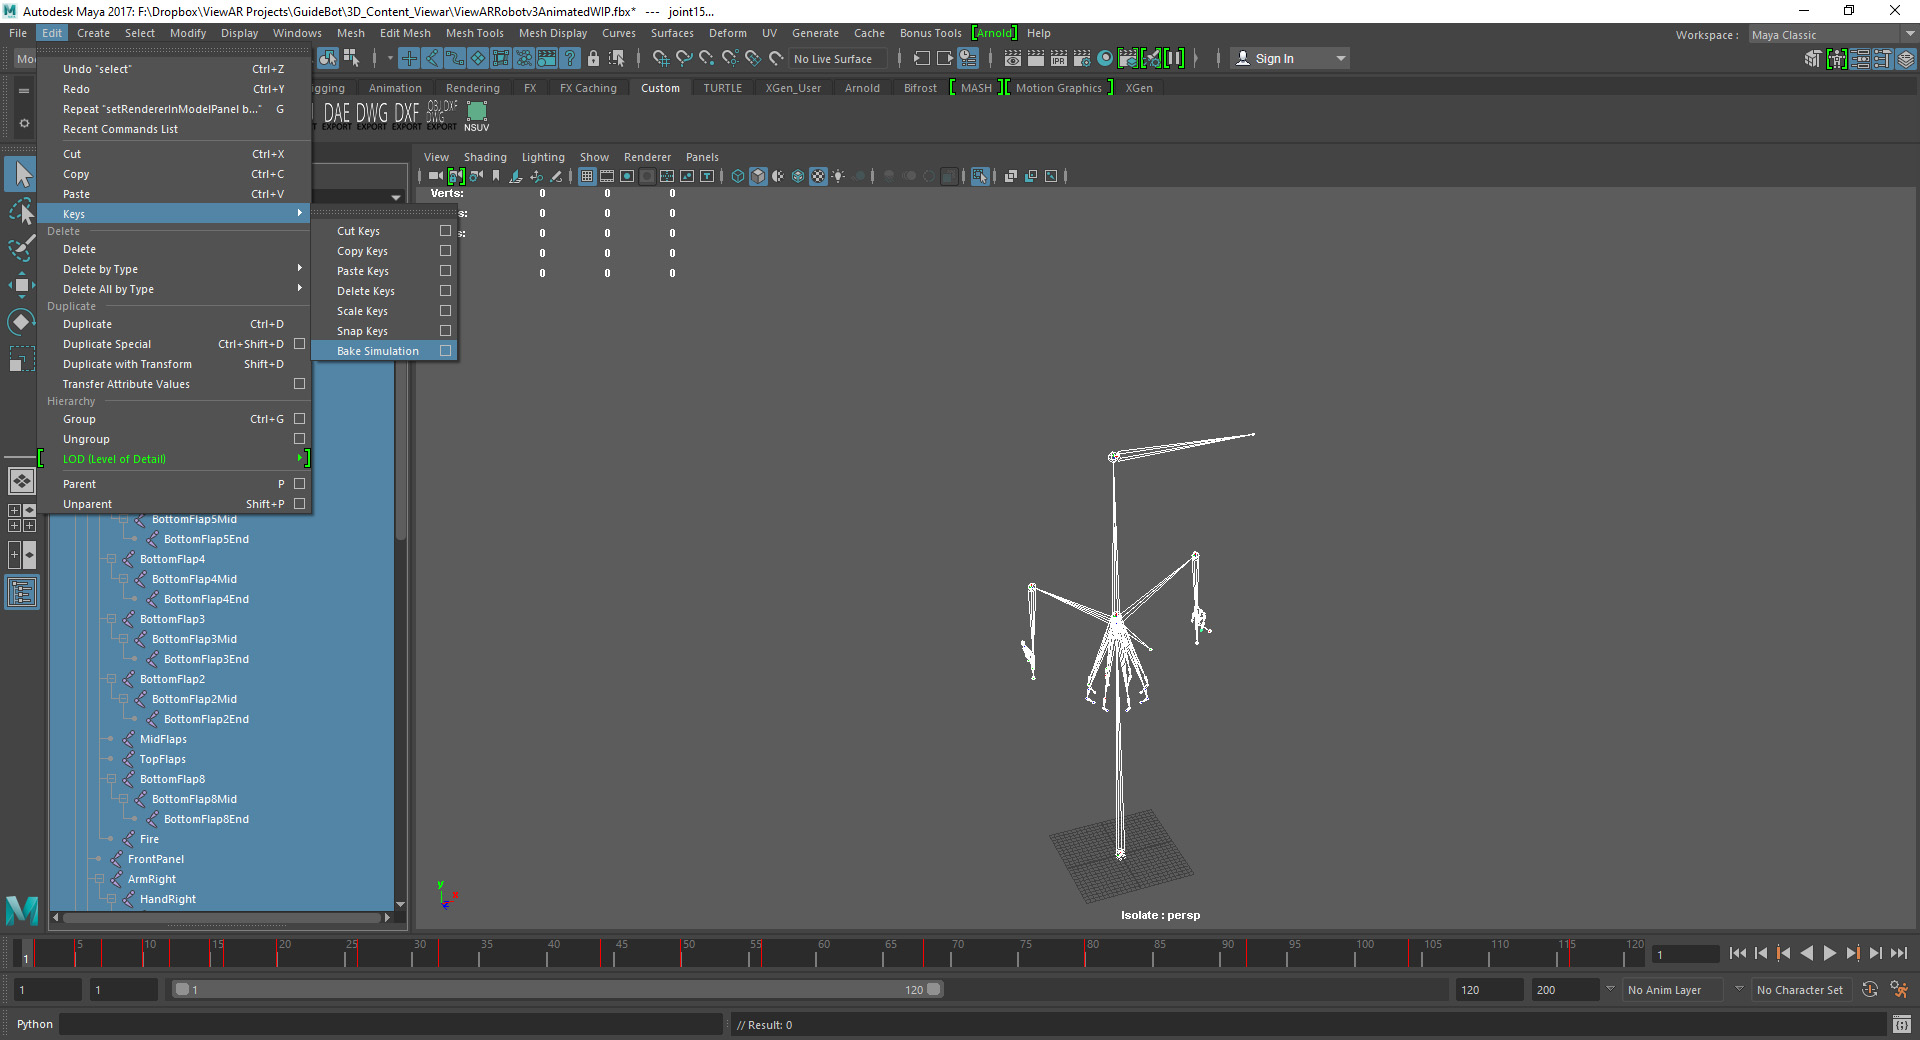Toggle the viewport grid icon
Screen dimensions: 1920x1040
pos(587,176)
